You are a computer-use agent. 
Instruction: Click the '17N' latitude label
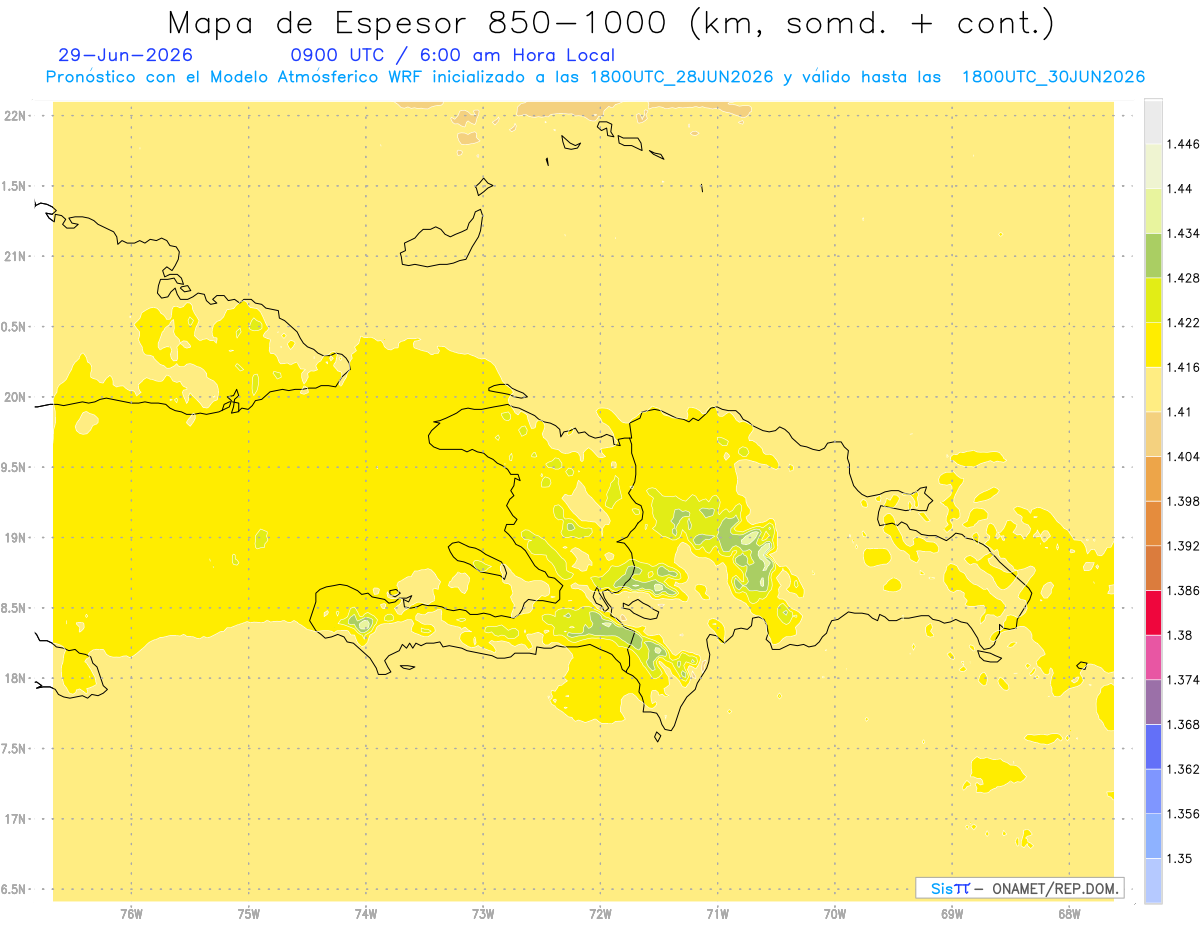coord(16,819)
